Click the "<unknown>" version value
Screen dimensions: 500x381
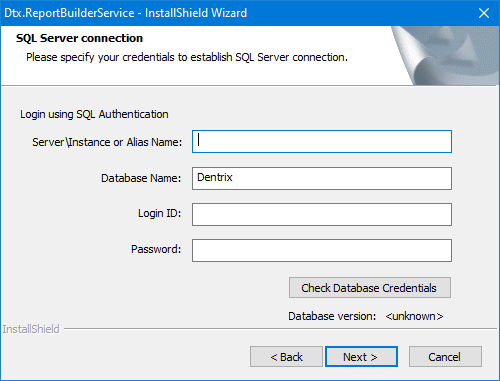point(414,316)
